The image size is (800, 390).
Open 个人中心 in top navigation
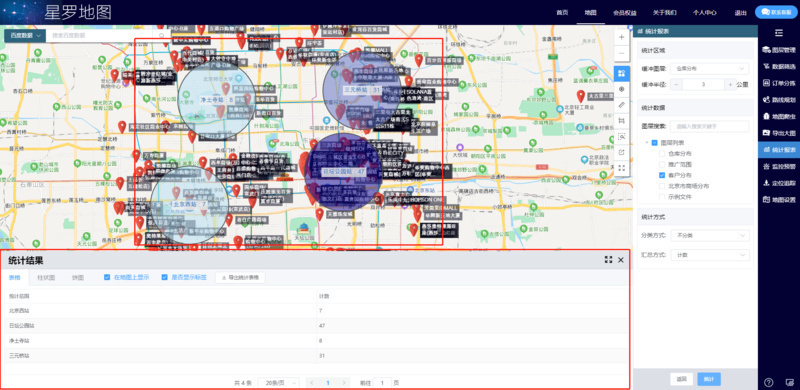click(705, 13)
